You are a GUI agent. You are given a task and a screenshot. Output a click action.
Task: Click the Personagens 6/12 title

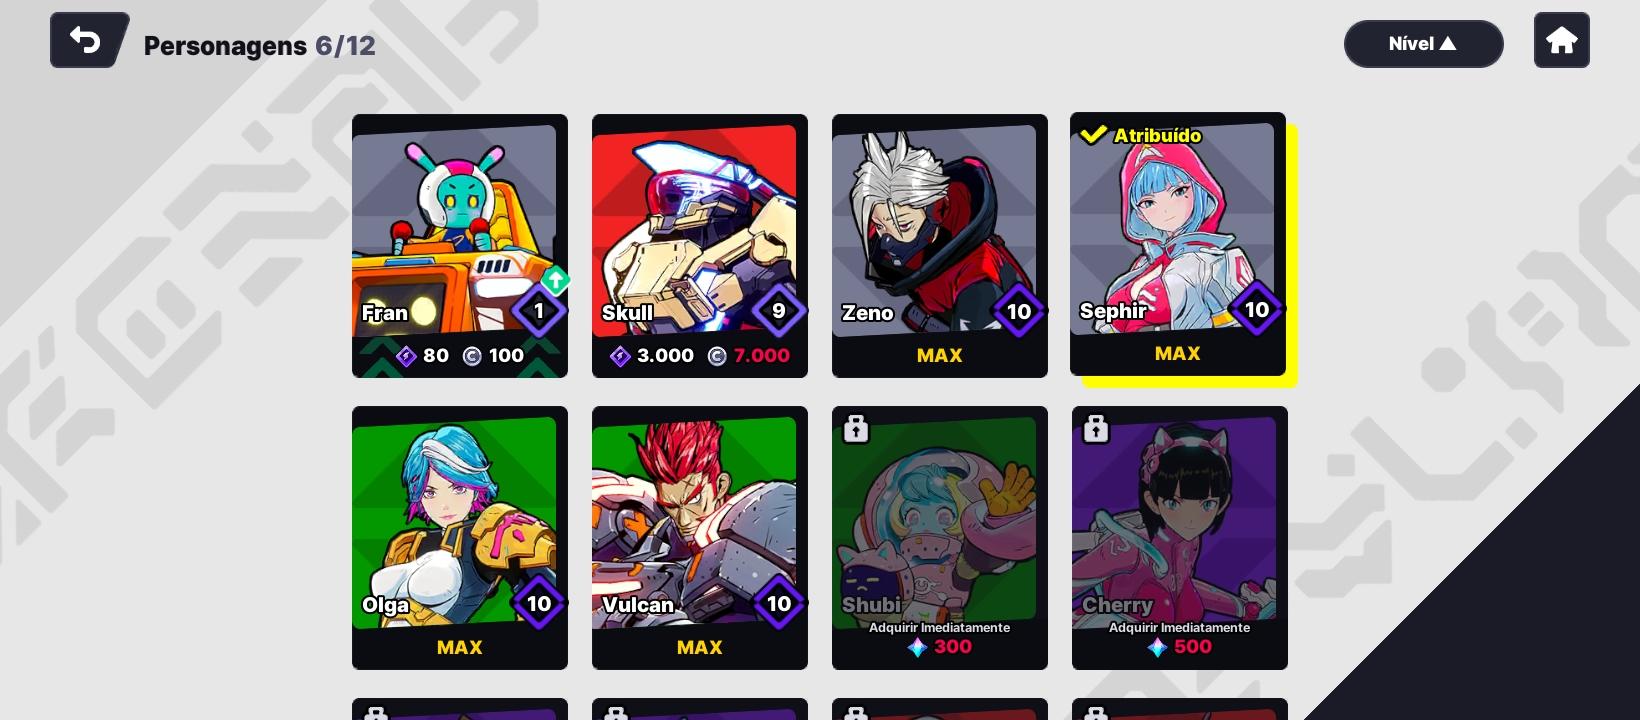[x=260, y=46]
